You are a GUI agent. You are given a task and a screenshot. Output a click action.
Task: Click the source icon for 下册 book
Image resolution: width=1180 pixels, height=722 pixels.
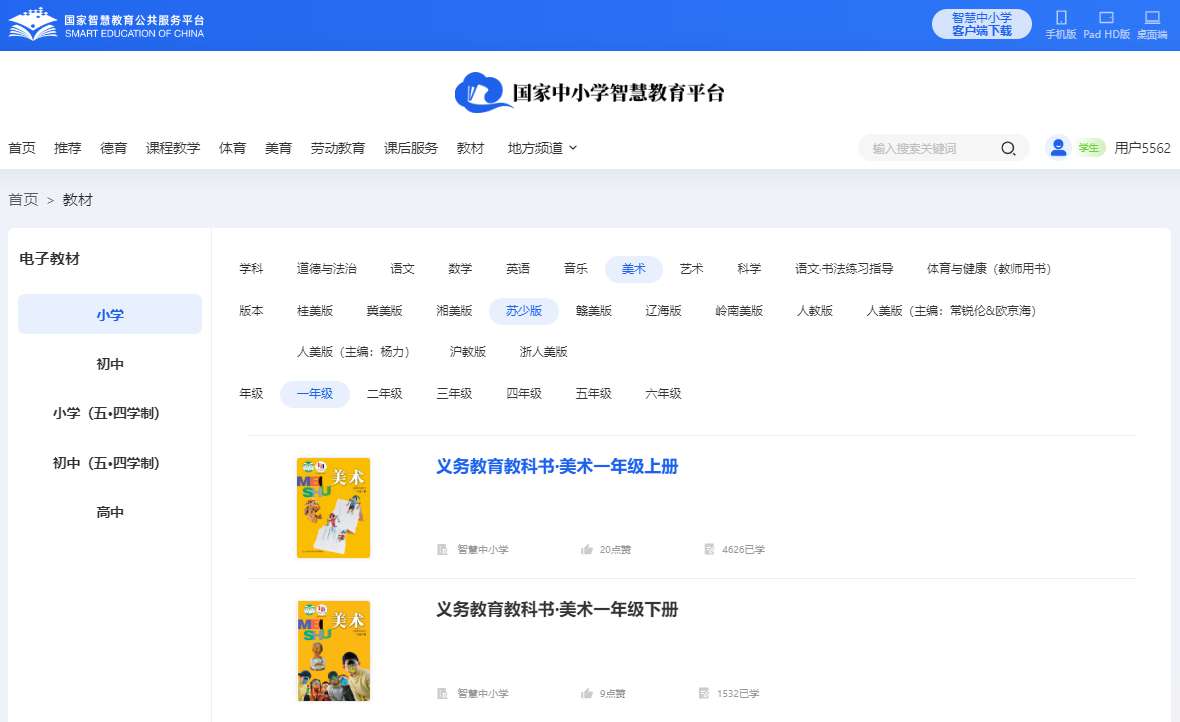442,693
